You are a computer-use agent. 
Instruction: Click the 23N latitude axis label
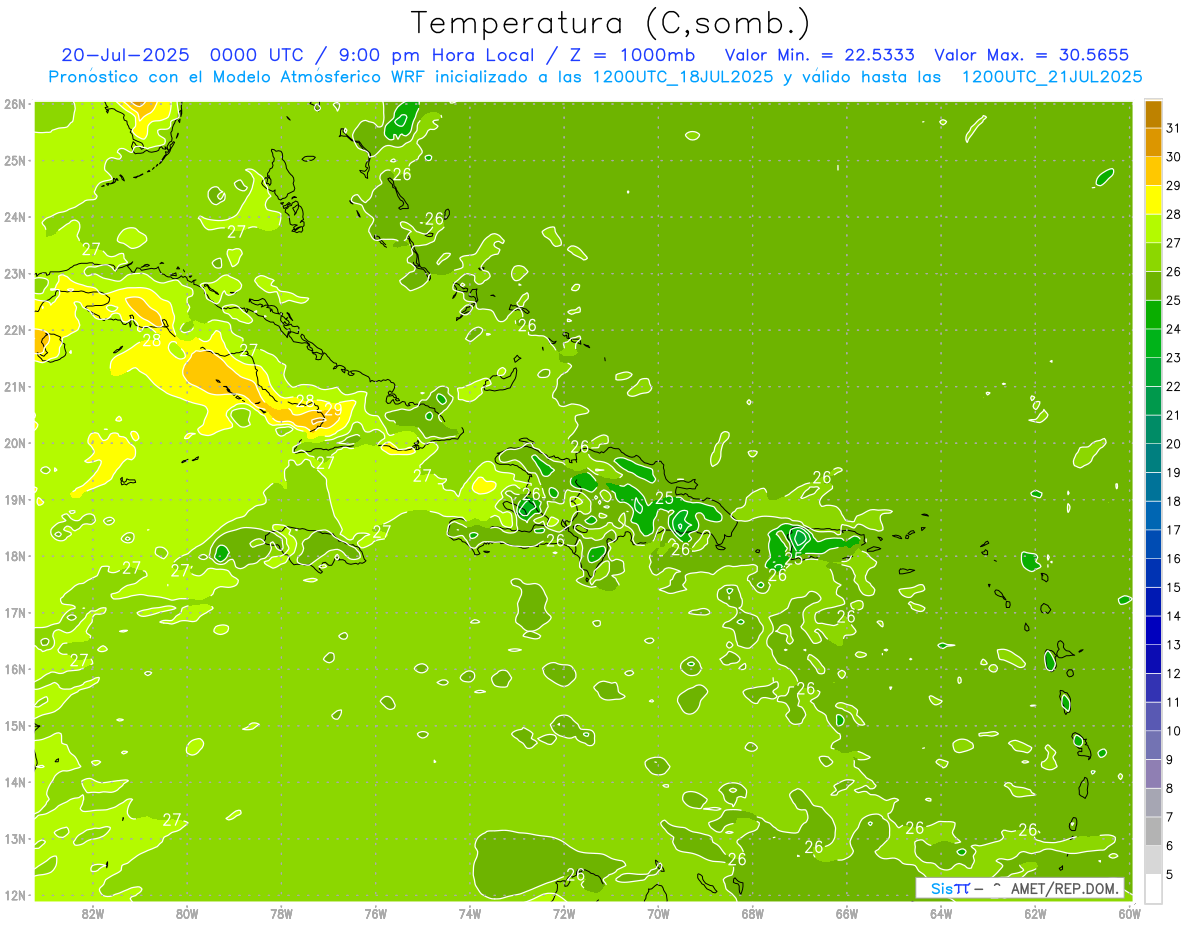point(15,273)
